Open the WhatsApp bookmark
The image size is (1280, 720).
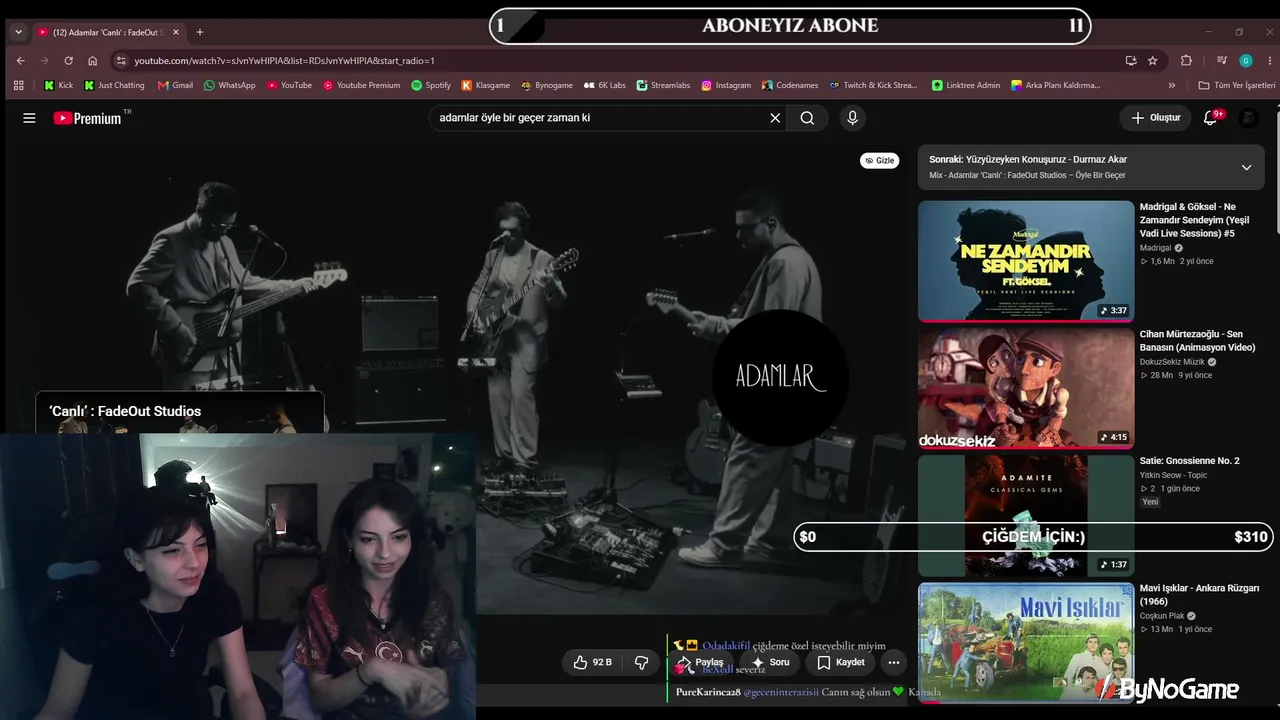pyautogui.click(x=229, y=85)
